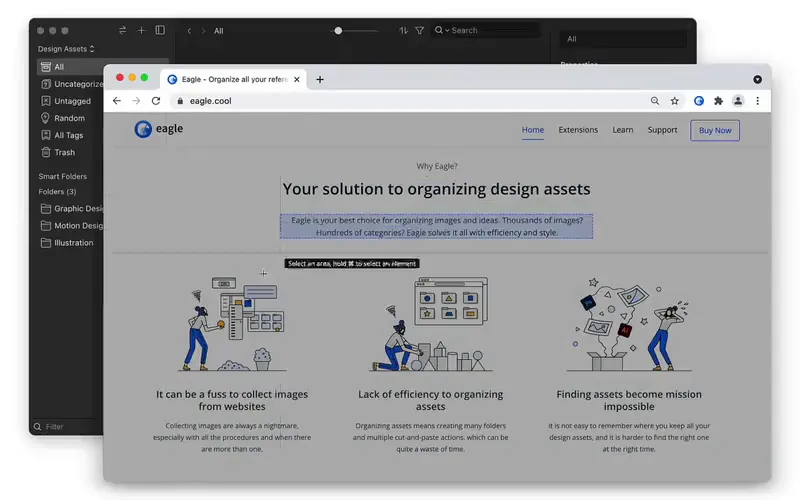800x500 pixels.
Task: Click the filter funnel icon in Eagle app
Action: click(419, 31)
